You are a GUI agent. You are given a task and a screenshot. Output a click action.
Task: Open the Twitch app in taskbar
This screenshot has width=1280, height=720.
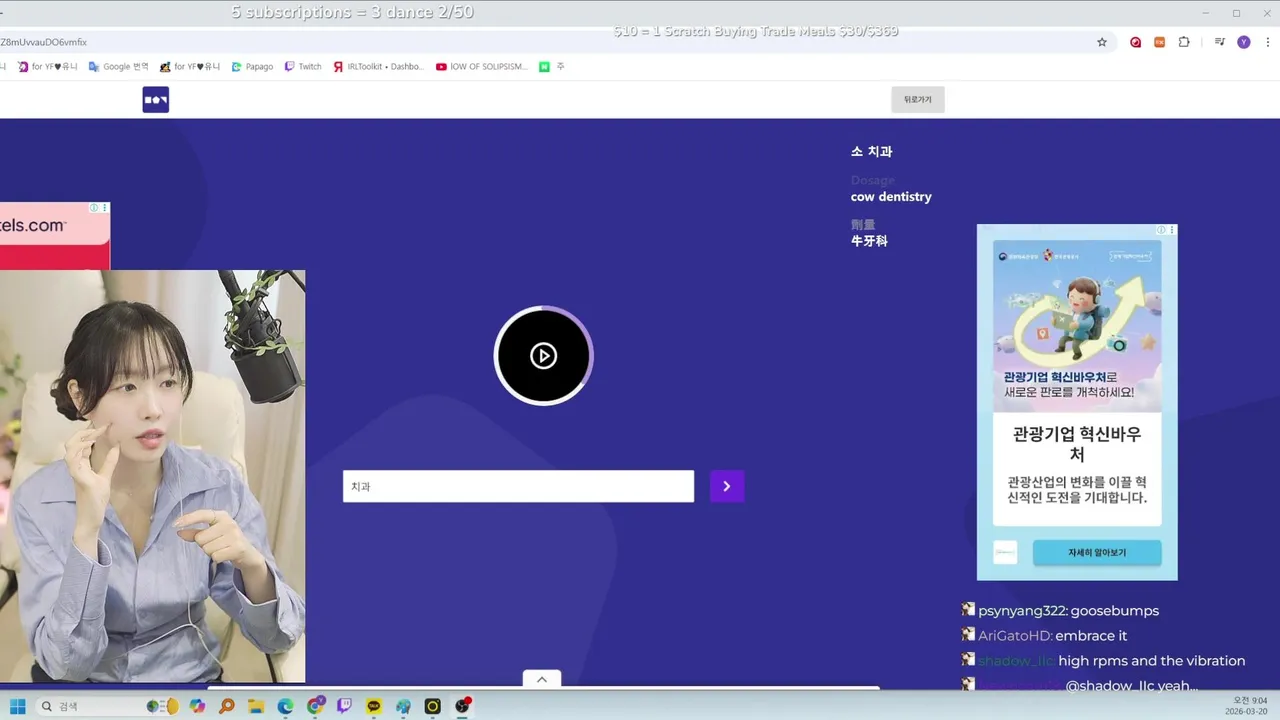(x=344, y=706)
